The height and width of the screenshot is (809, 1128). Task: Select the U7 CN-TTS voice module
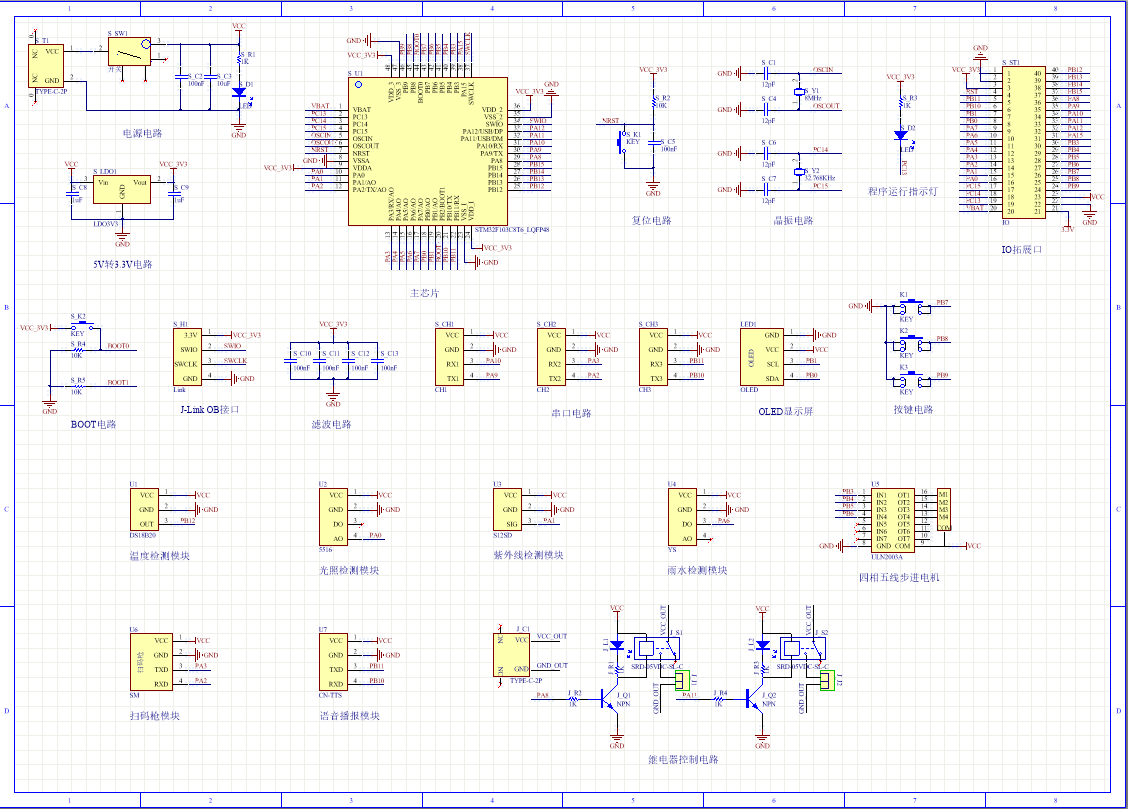pos(333,662)
